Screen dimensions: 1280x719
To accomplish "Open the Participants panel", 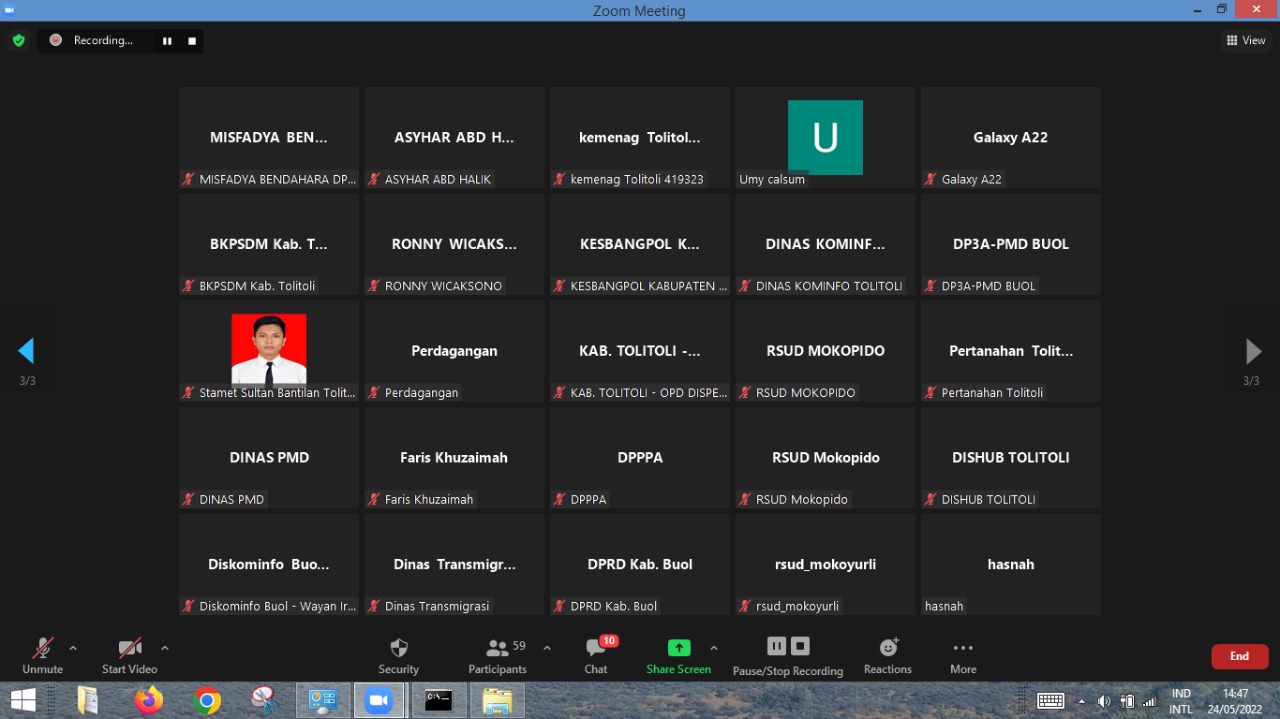I will point(497,648).
